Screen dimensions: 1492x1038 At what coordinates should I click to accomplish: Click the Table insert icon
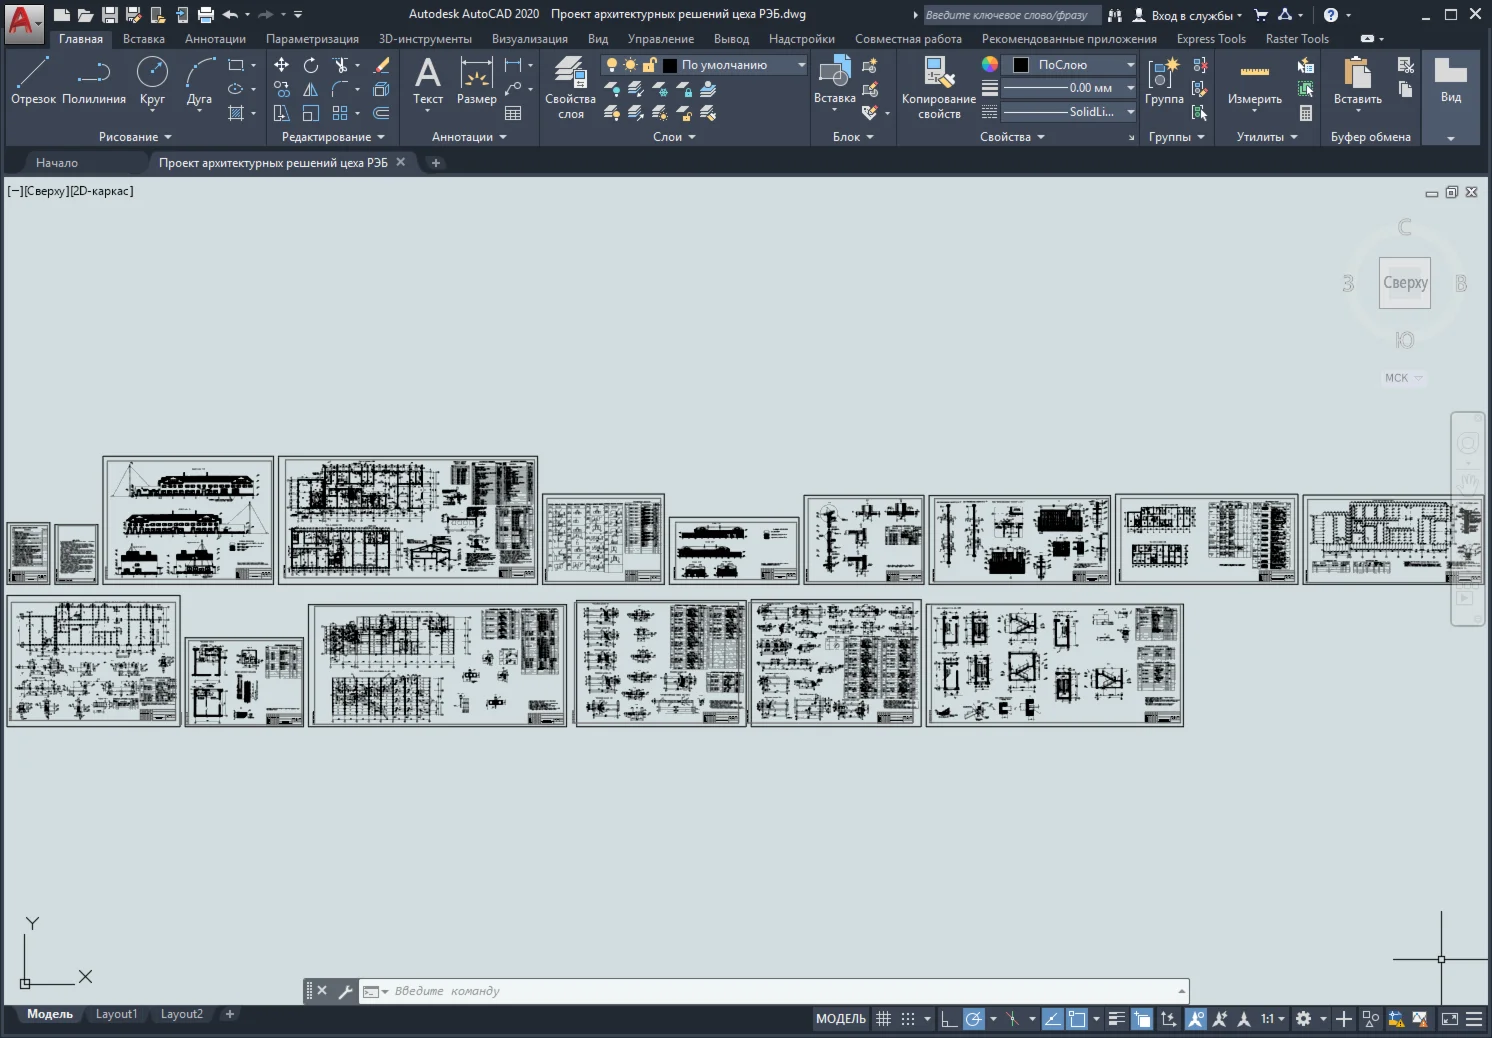(513, 113)
